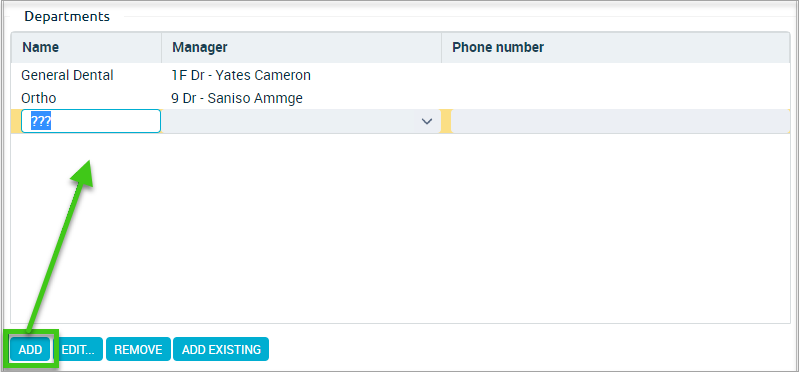The width and height of the screenshot is (799, 372).
Task: Click the Ortho phone number cell
Action: 616,98
